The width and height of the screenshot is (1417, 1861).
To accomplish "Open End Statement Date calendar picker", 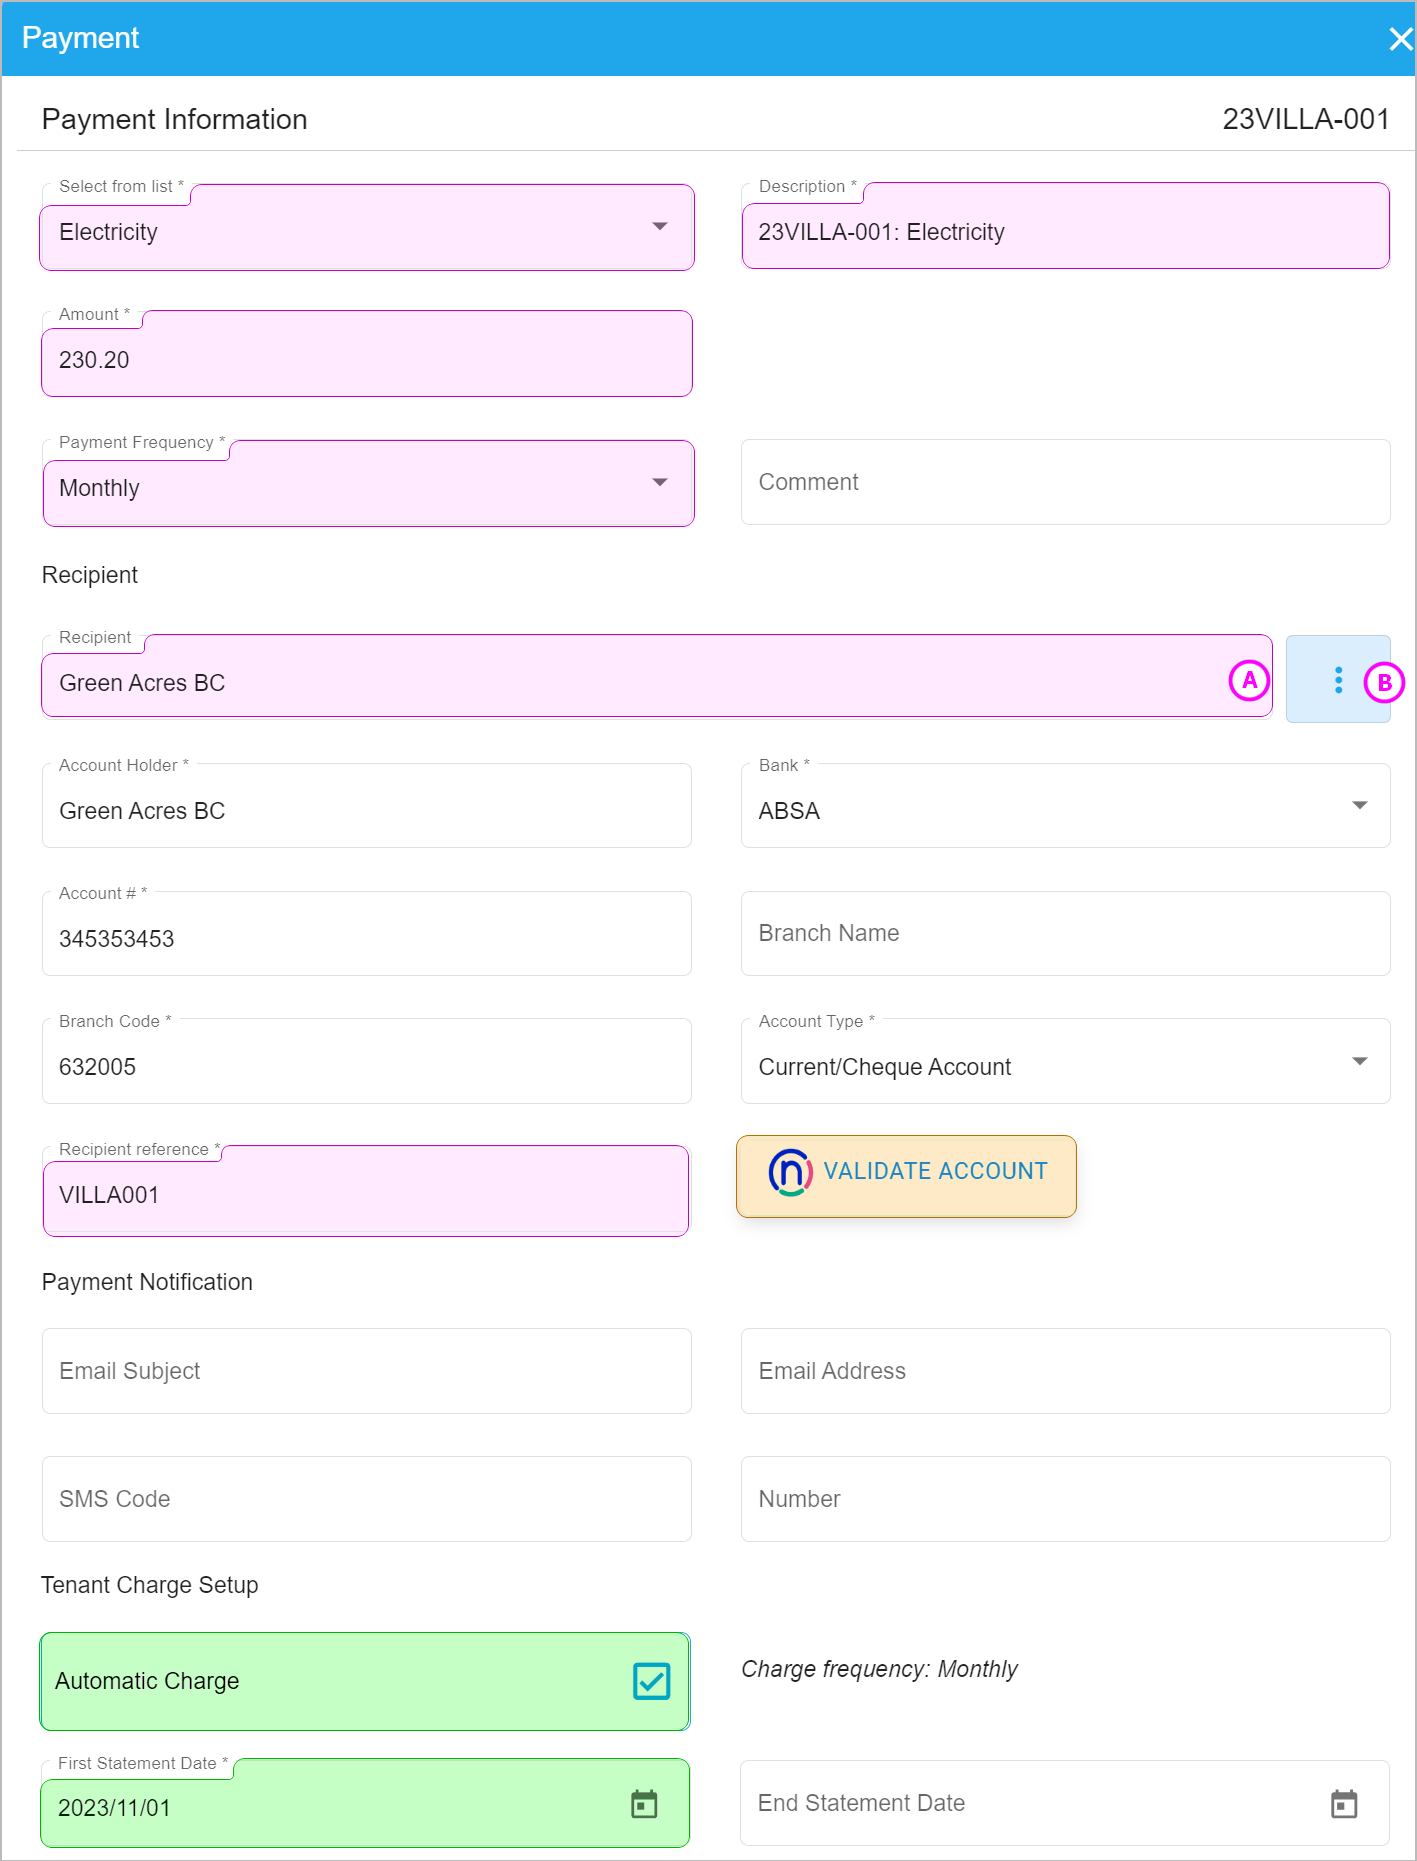I will pos(1344,1805).
